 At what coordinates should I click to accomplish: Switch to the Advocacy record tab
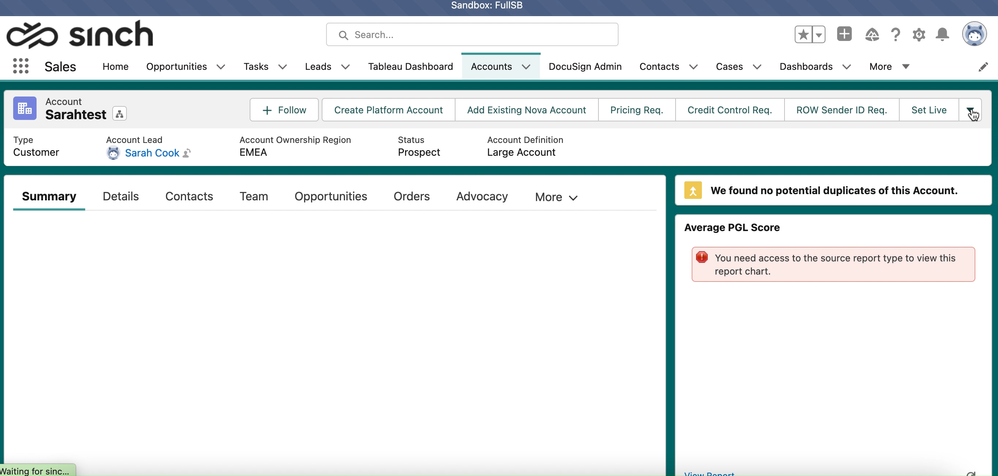click(482, 197)
